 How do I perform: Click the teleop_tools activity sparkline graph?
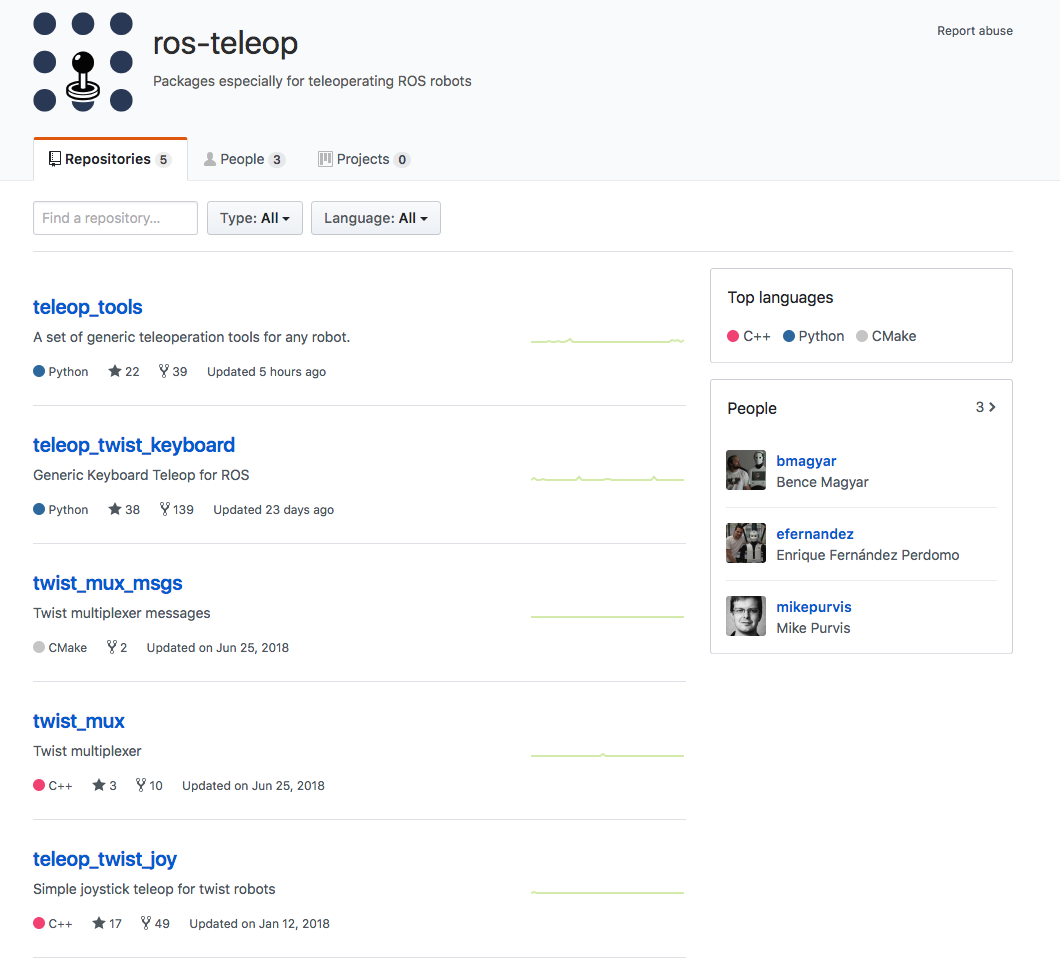tap(607, 341)
